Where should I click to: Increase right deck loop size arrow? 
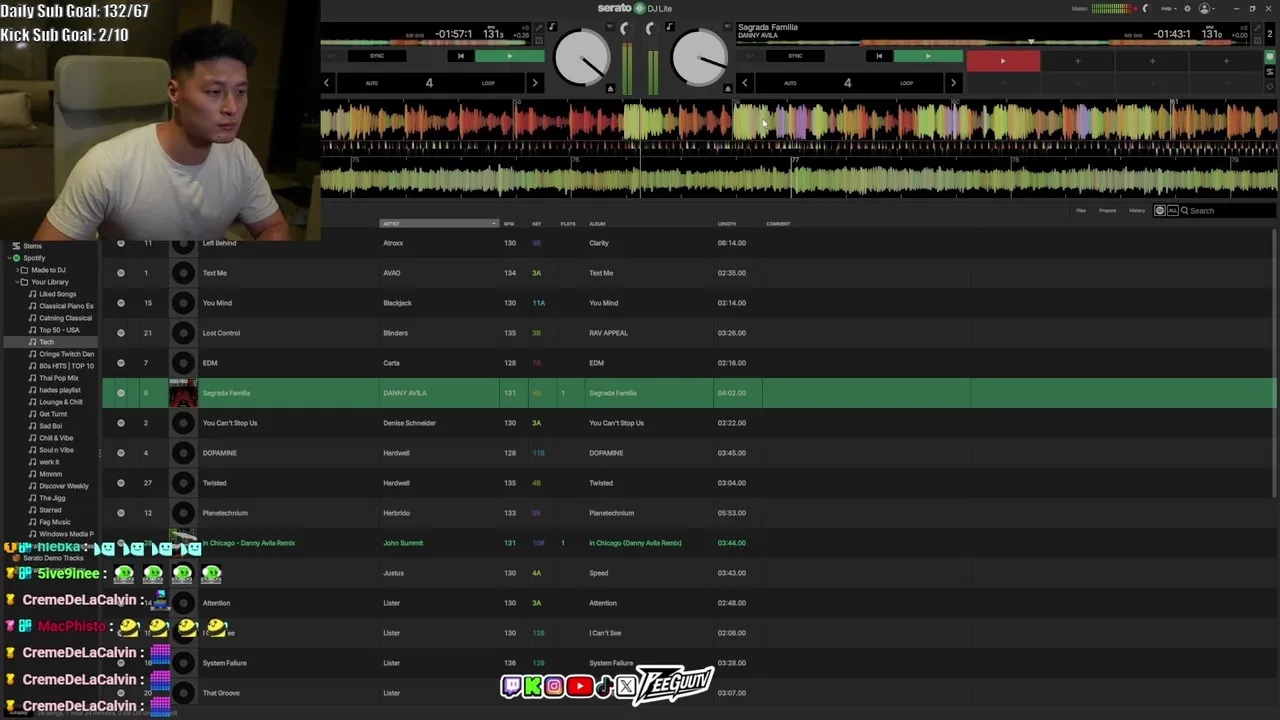click(953, 83)
